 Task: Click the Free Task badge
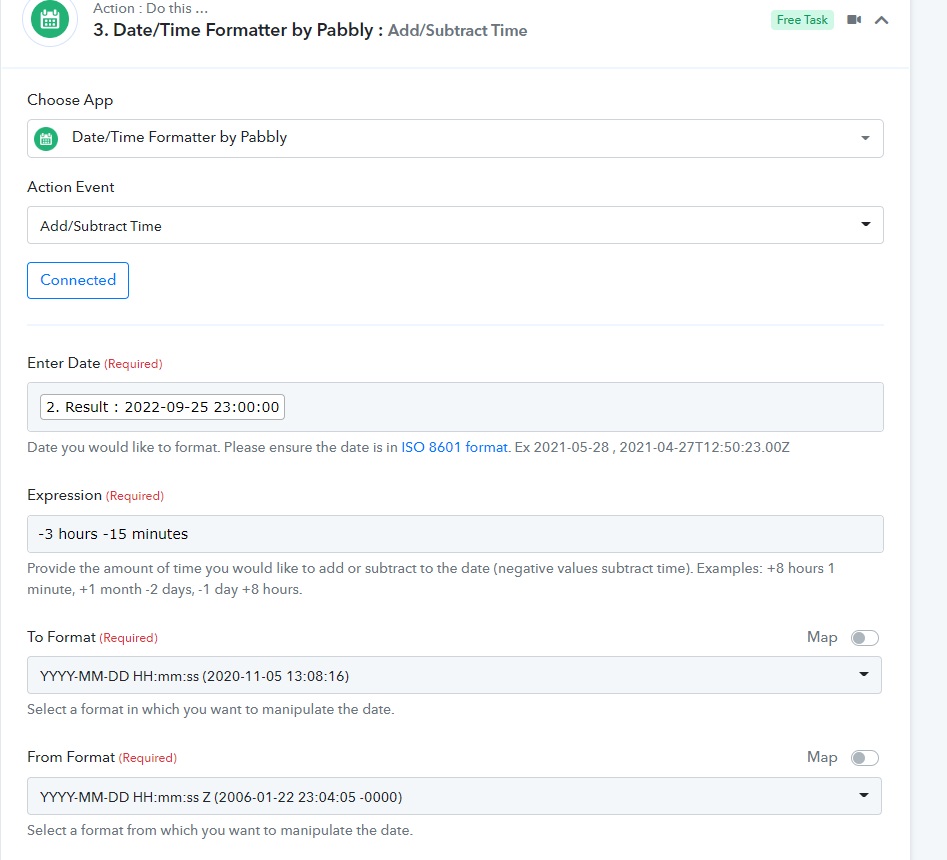[x=802, y=20]
